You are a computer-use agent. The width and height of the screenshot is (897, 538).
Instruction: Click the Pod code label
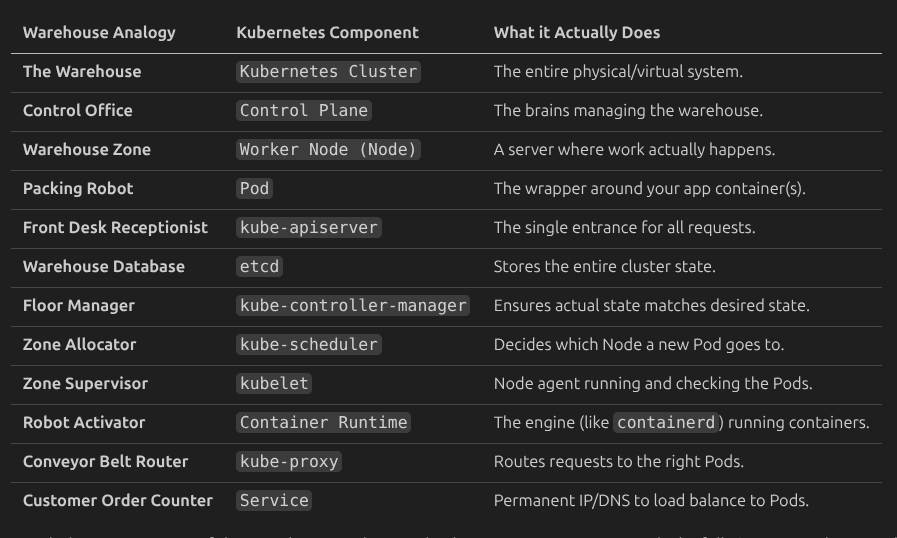click(x=254, y=189)
